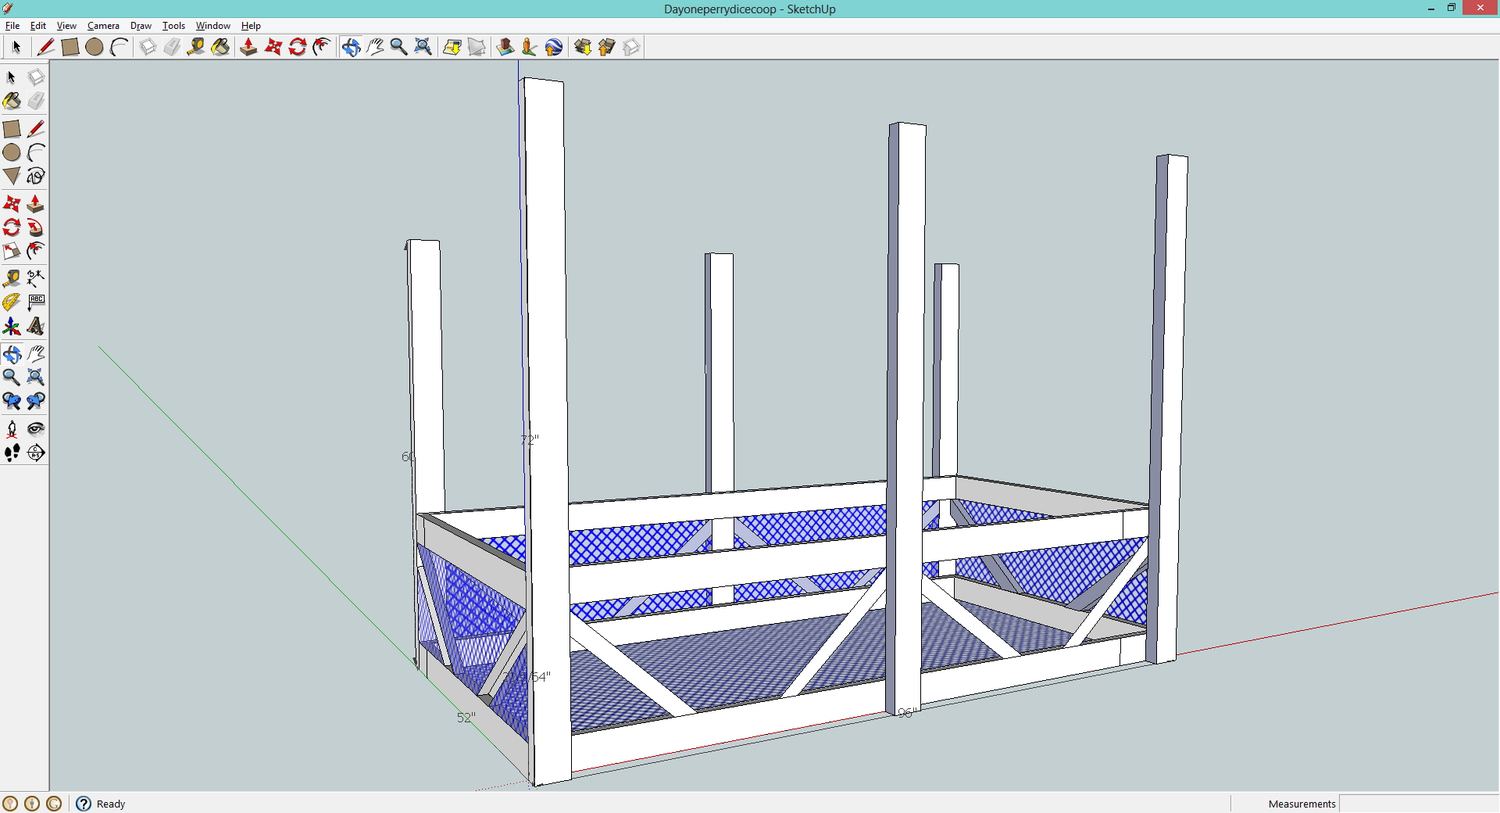Activate the Walk tool footprints icon

coord(12,453)
